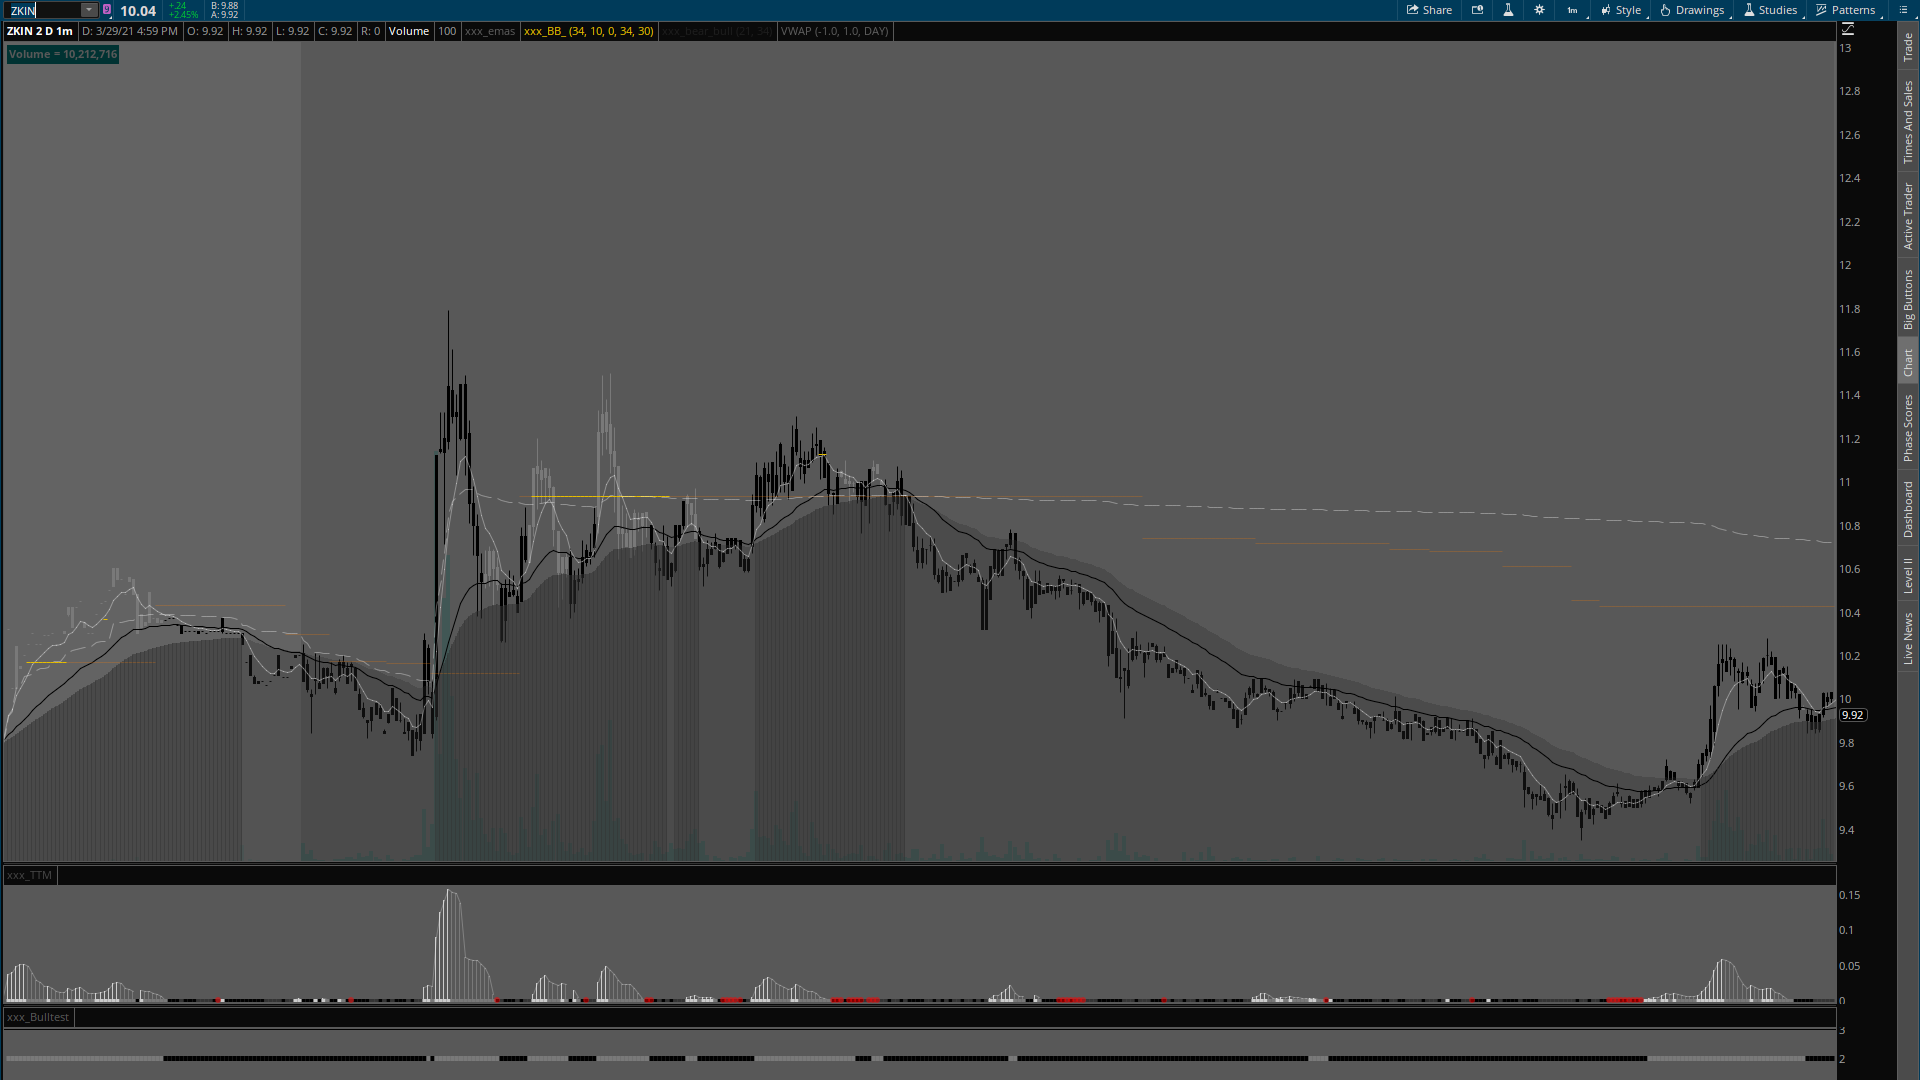The width and height of the screenshot is (1920, 1080).
Task: Open the Style dropdown menu
Action: 1621,10
